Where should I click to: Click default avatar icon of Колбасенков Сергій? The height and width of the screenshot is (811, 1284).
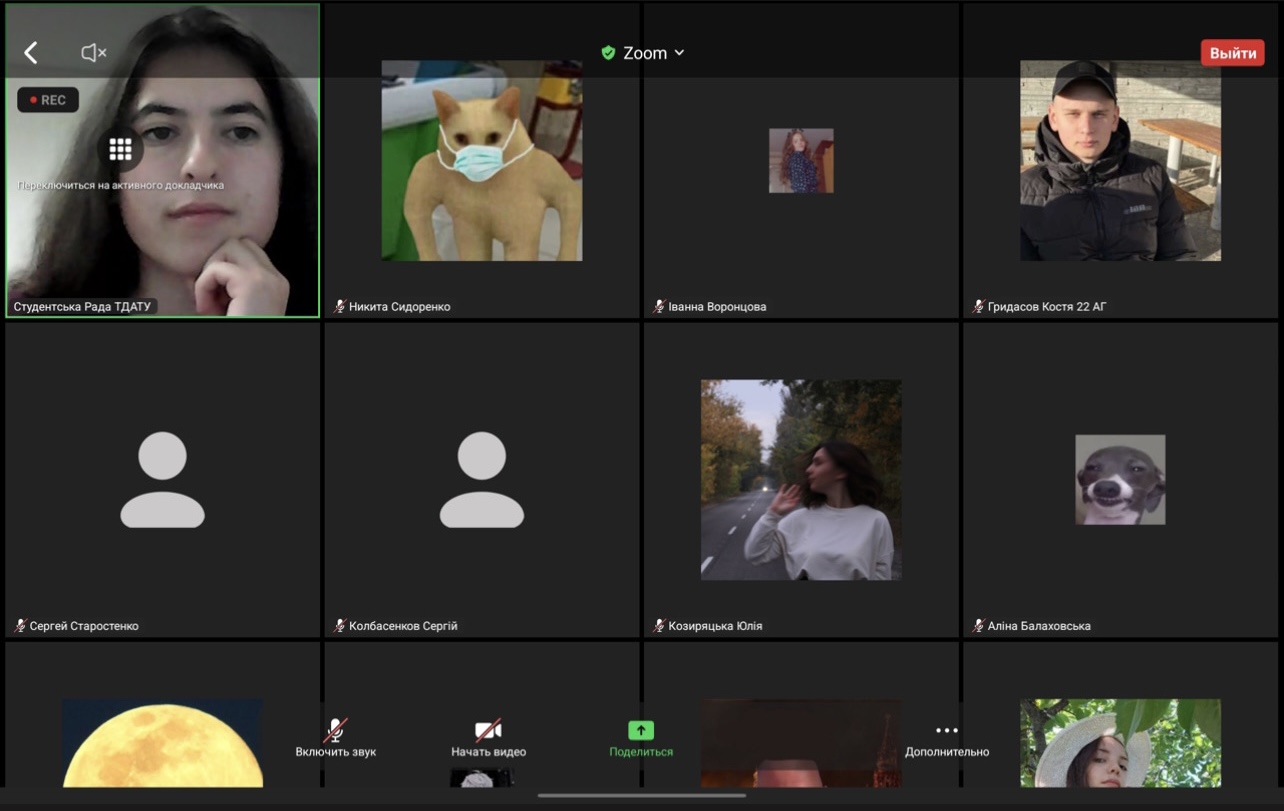482,480
